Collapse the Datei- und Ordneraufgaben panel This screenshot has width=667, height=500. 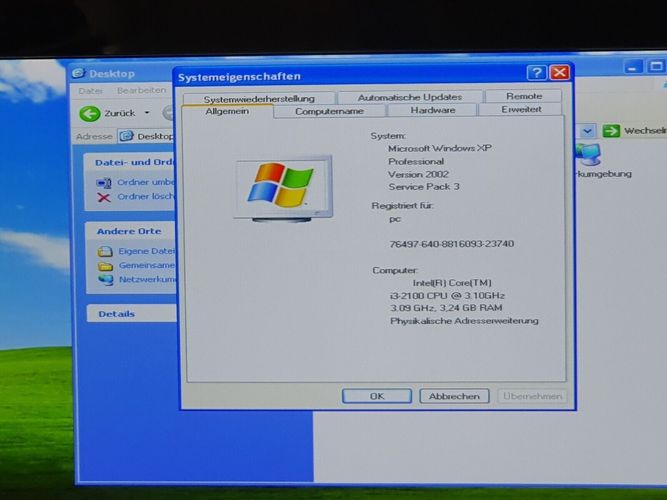129,163
